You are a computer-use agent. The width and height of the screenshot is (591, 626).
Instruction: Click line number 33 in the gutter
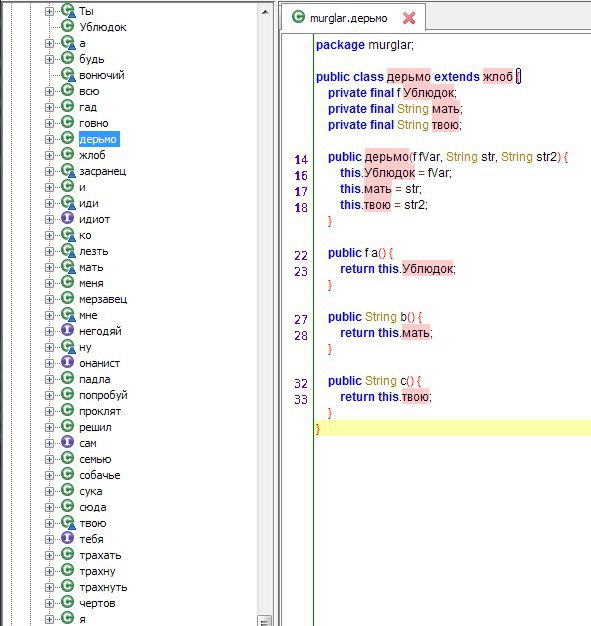301,400
